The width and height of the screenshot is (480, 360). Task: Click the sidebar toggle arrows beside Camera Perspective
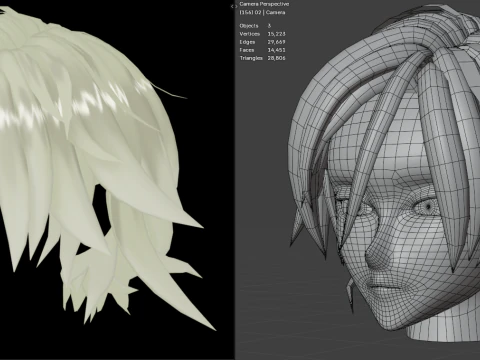point(234,6)
